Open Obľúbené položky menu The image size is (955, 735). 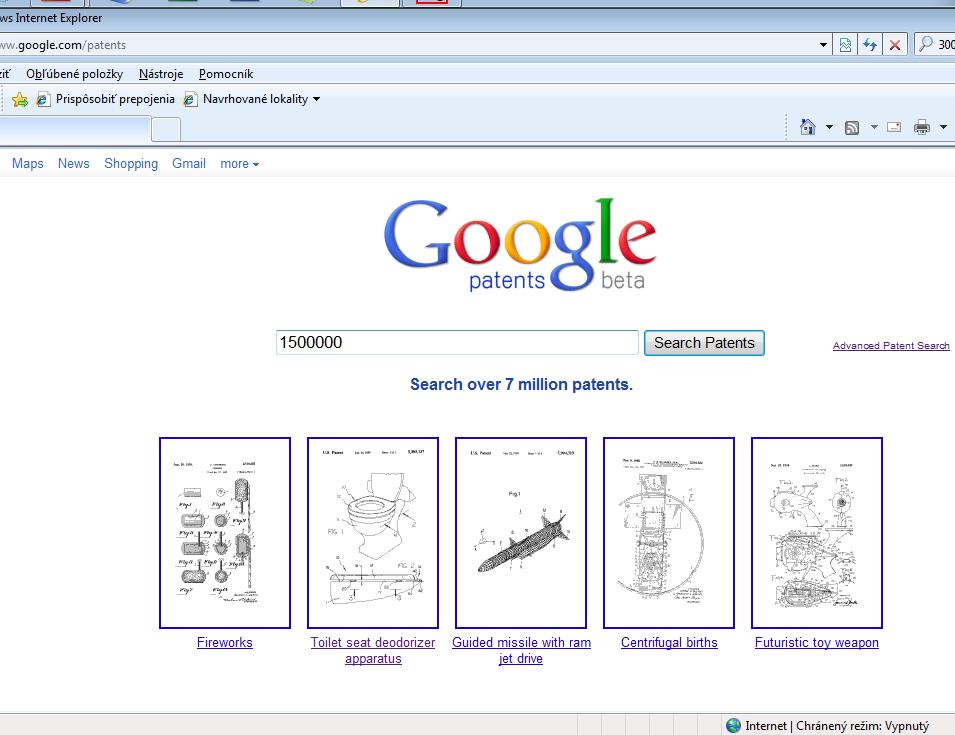click(74, 74)
